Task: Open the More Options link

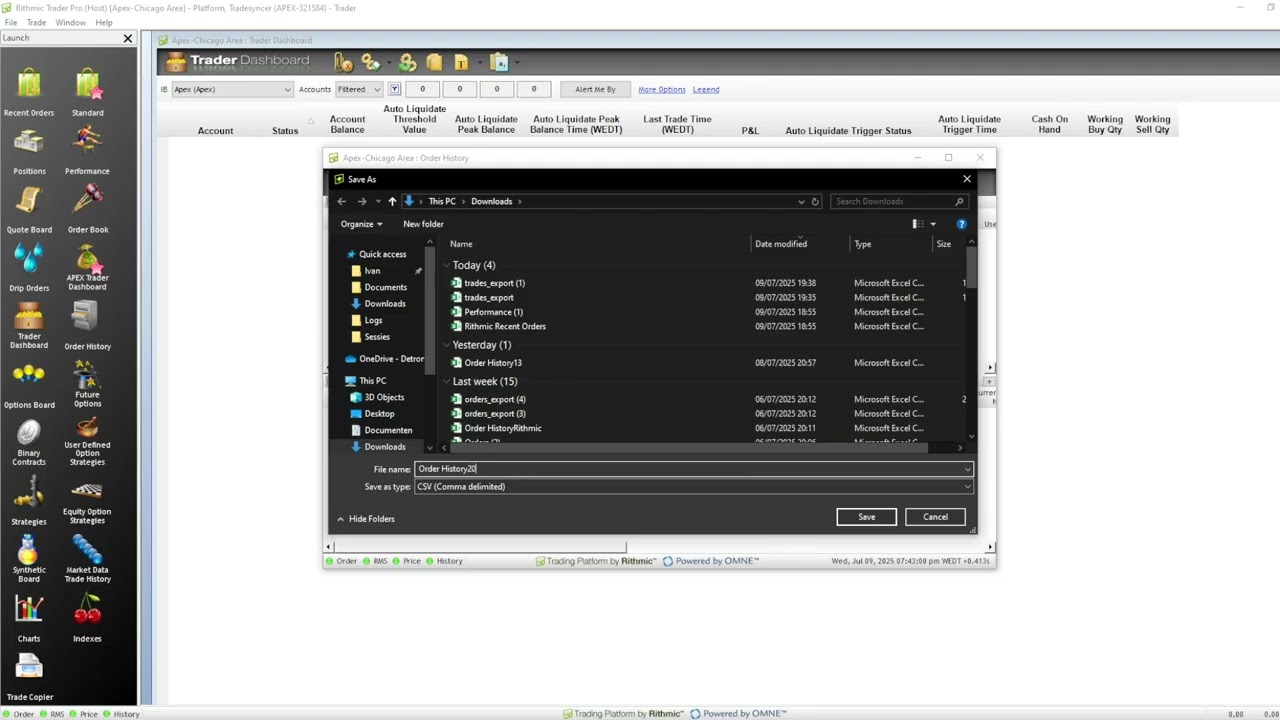Action: pos(662,89)
